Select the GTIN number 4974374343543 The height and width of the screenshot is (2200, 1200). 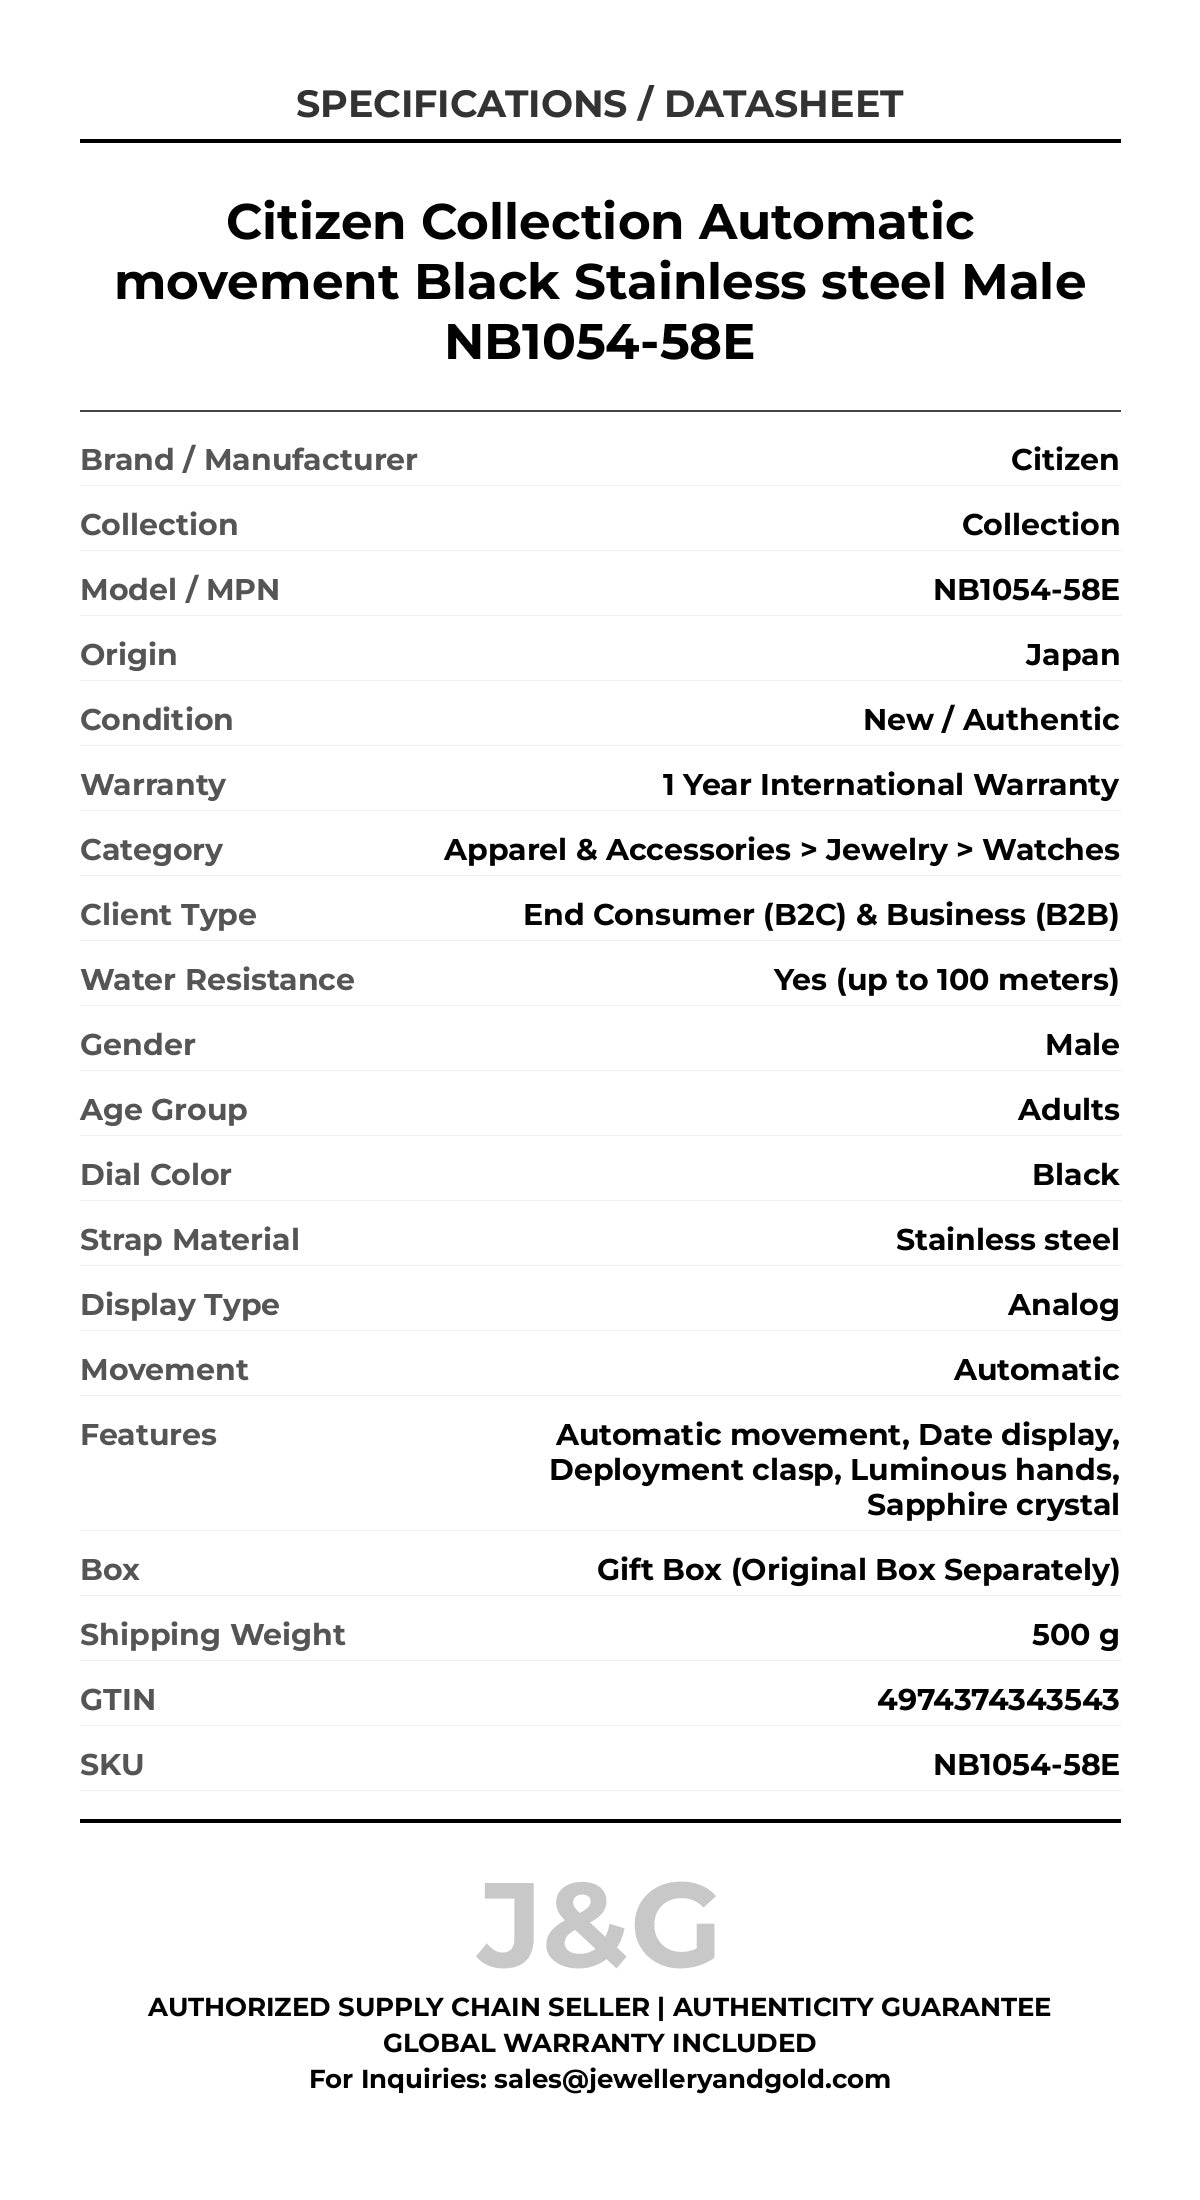click(997, 1700)
